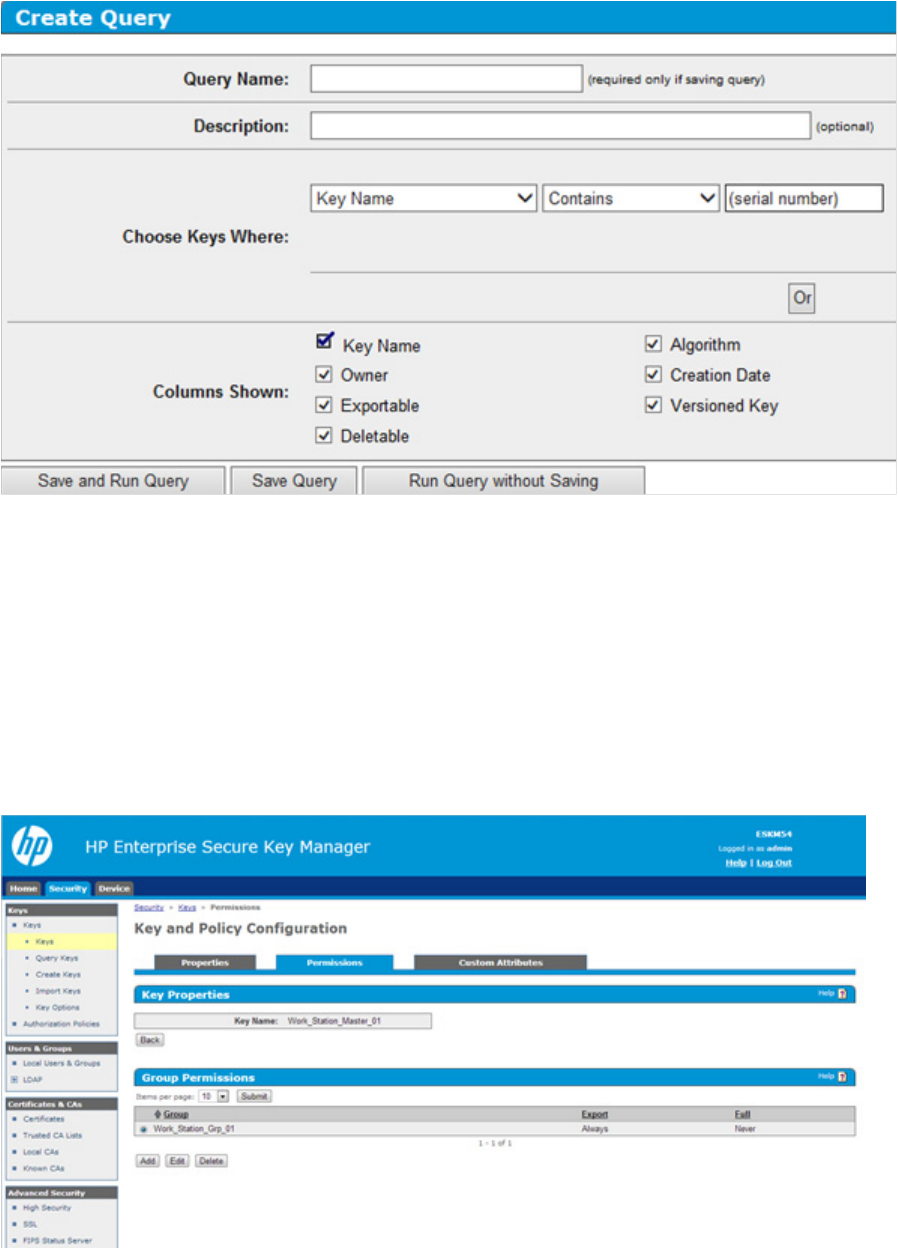This screenshot has width=898, height=1249.
Task: Uncheck the Algorithm column checkbox
Action: 653,344
